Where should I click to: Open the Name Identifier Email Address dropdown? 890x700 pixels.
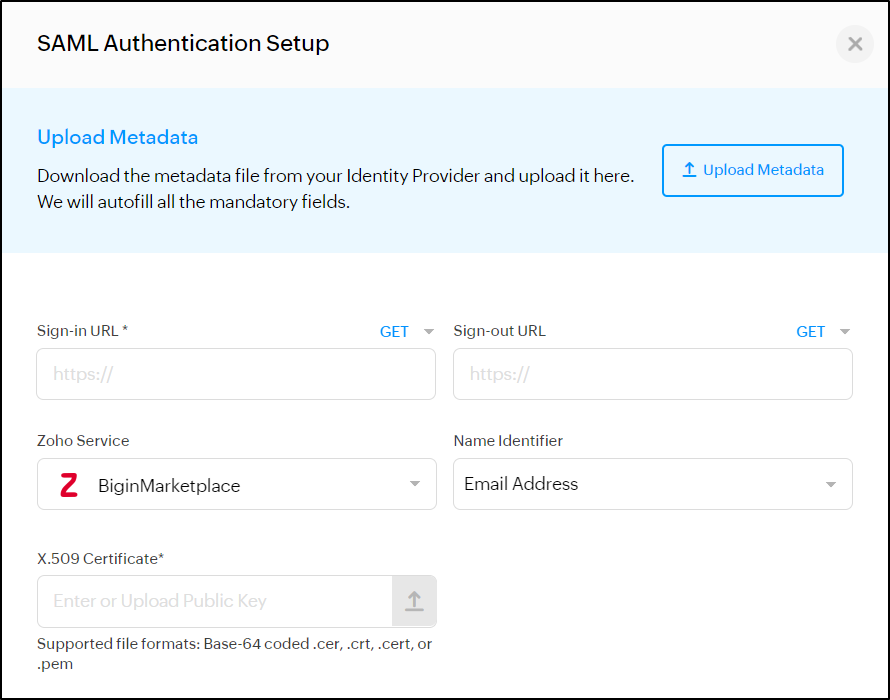[x=652, y=484]
